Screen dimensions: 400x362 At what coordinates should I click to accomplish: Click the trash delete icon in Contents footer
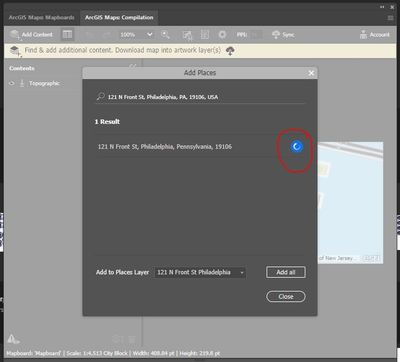pos(132,339)
